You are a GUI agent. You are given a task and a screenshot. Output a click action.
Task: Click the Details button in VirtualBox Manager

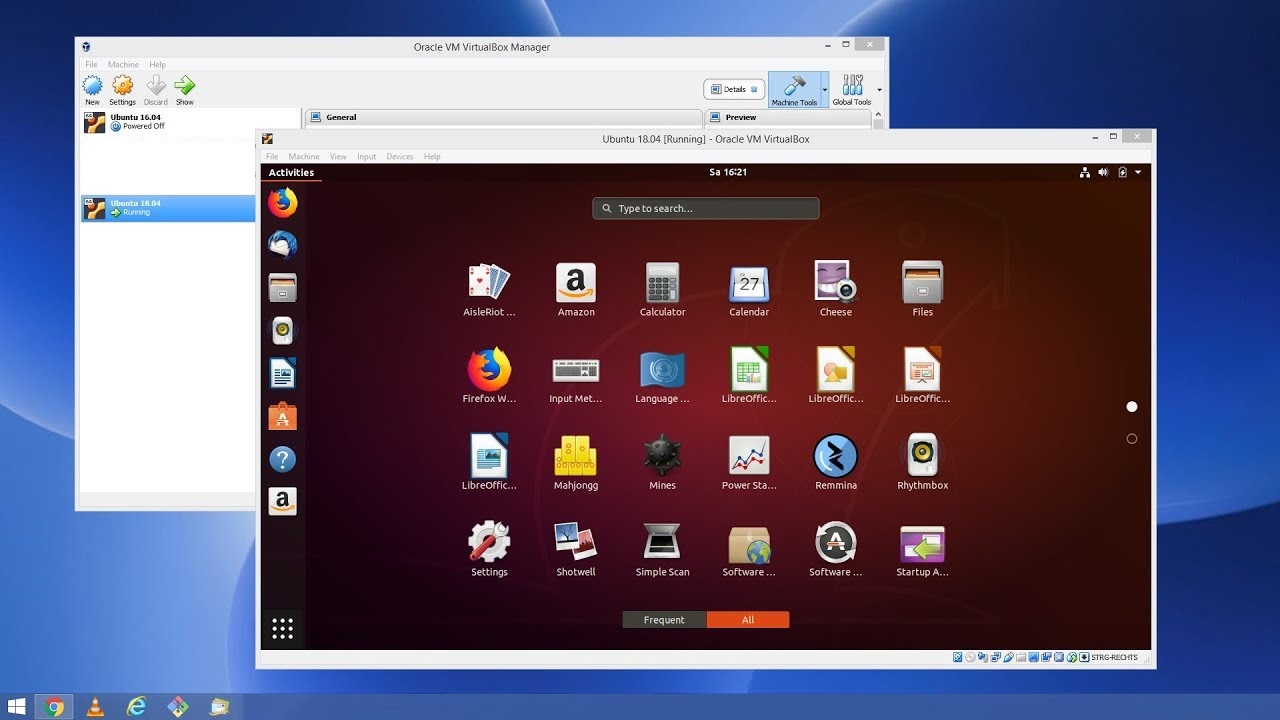[x=735, y=89]
